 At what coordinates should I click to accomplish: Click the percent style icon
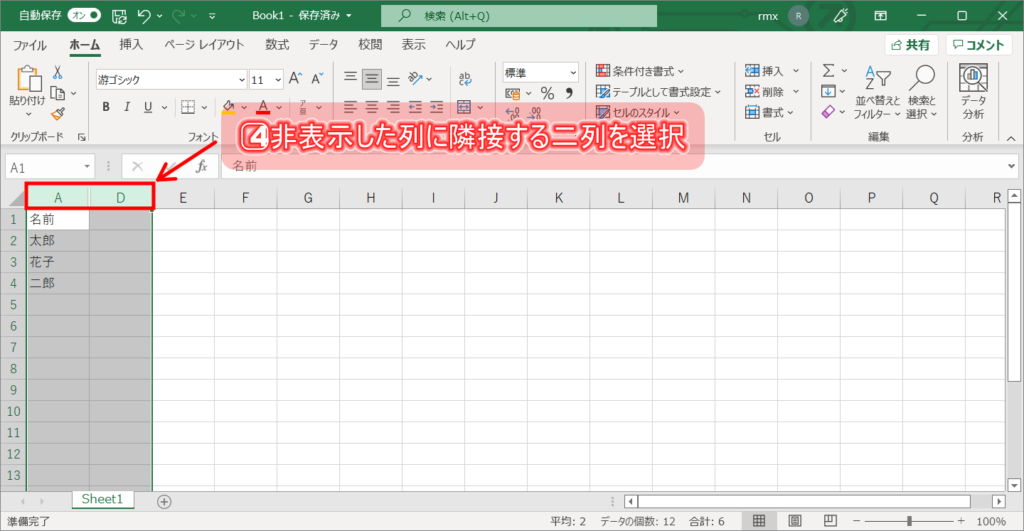(x=547, y=93)
